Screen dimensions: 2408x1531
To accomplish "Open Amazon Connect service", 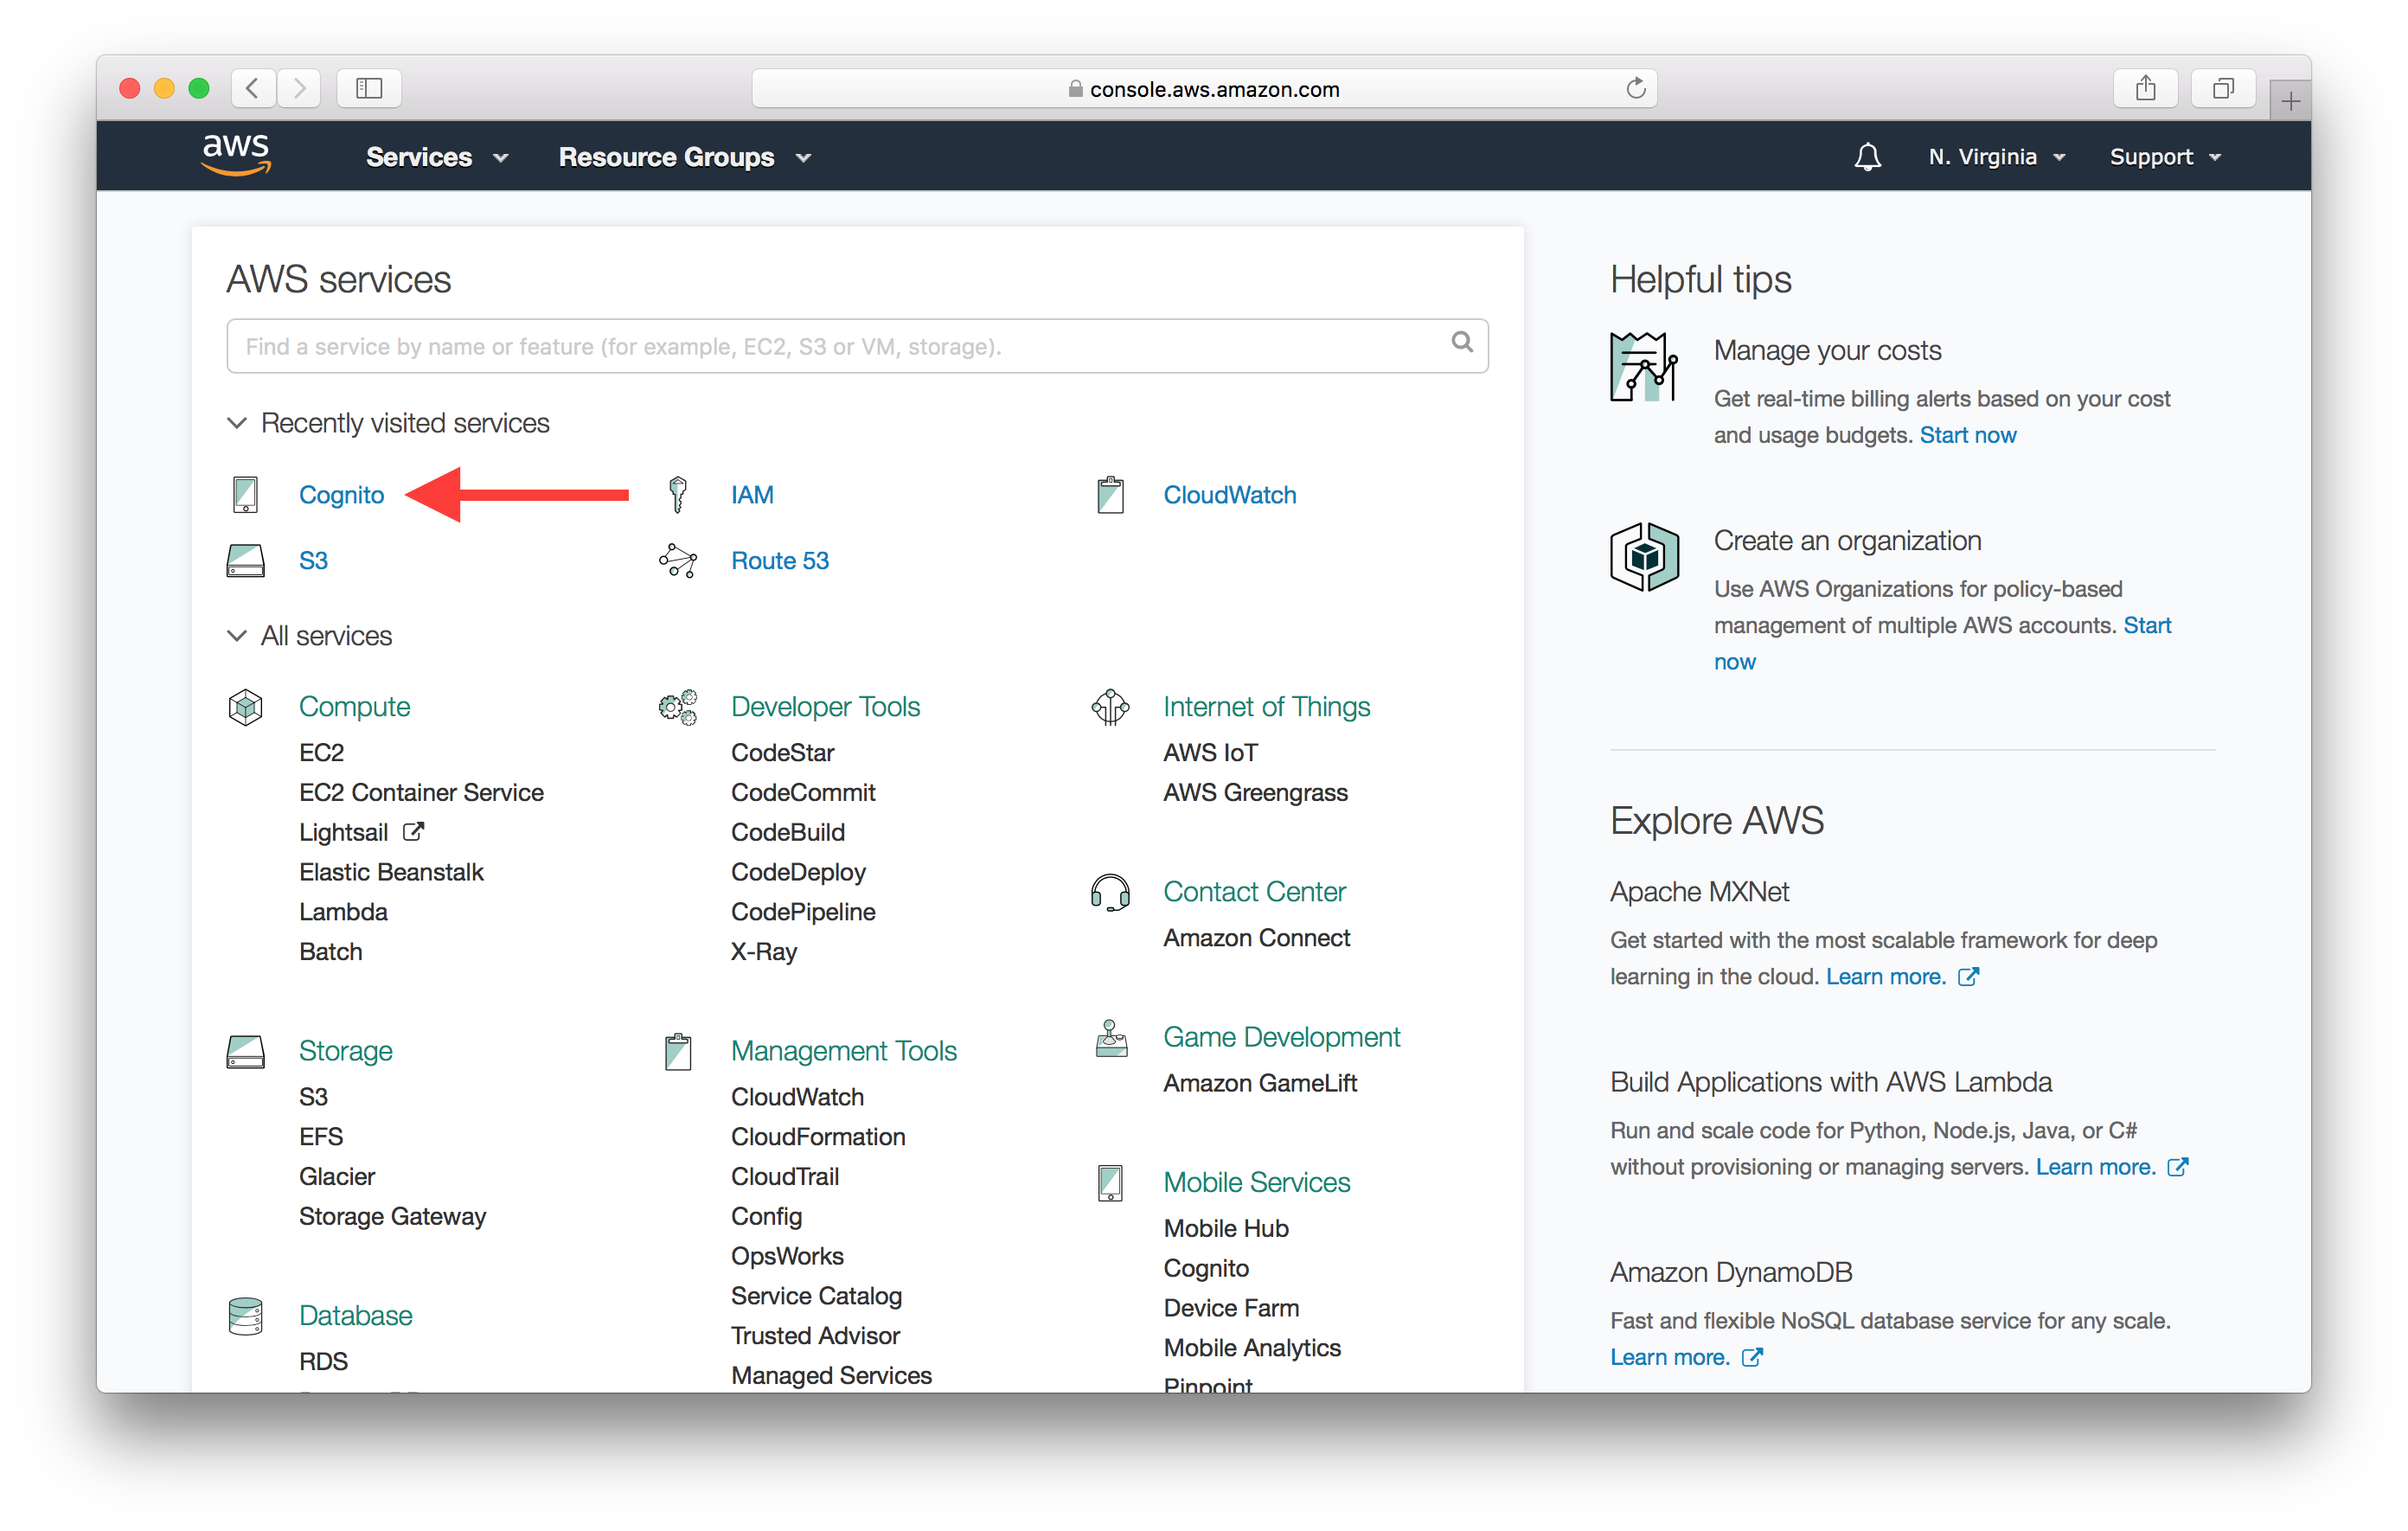I will point(1256,938).
